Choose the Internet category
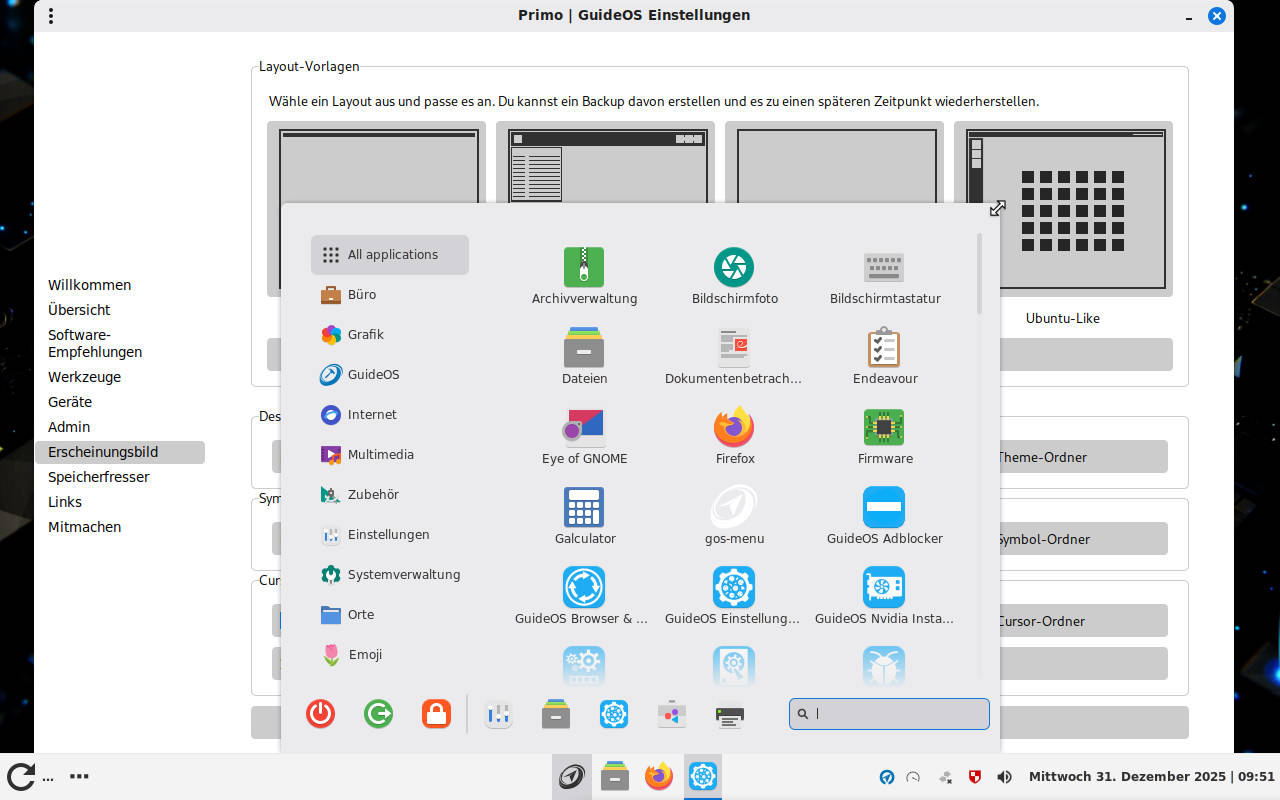1280x800 pixels. pos(390,415)
